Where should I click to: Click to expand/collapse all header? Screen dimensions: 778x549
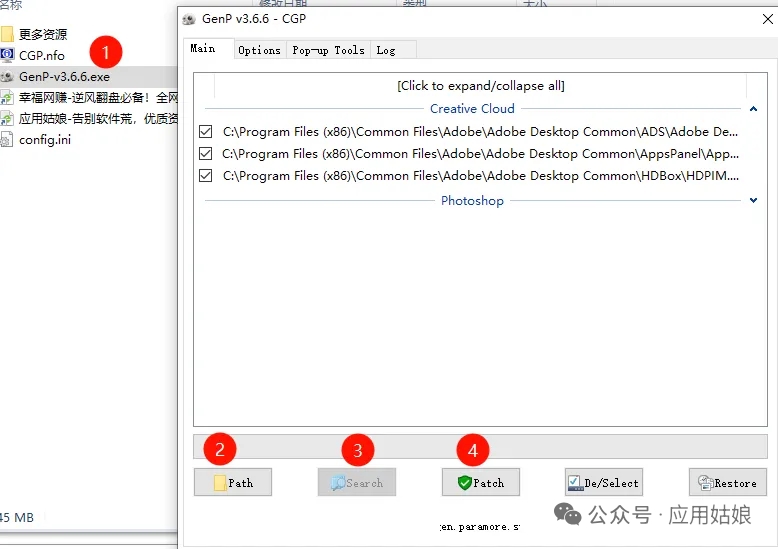pos(480,86)
